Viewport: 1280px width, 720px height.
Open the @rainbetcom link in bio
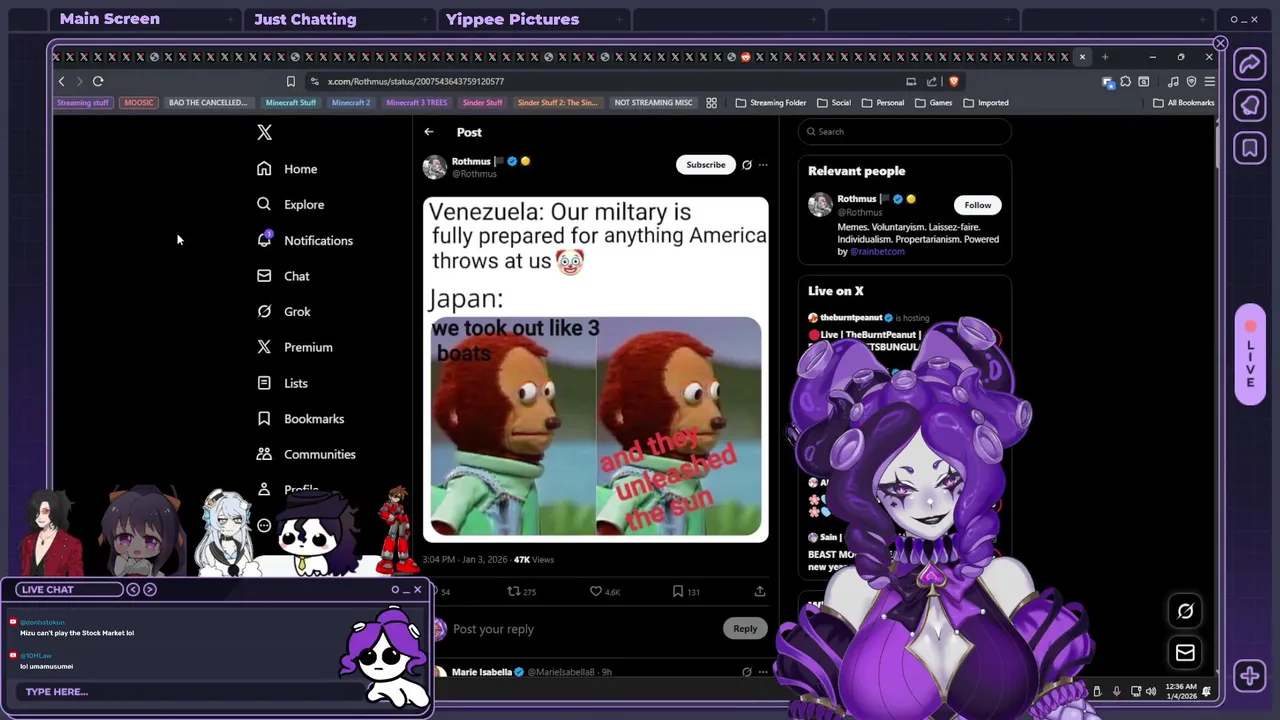point(877,252)
